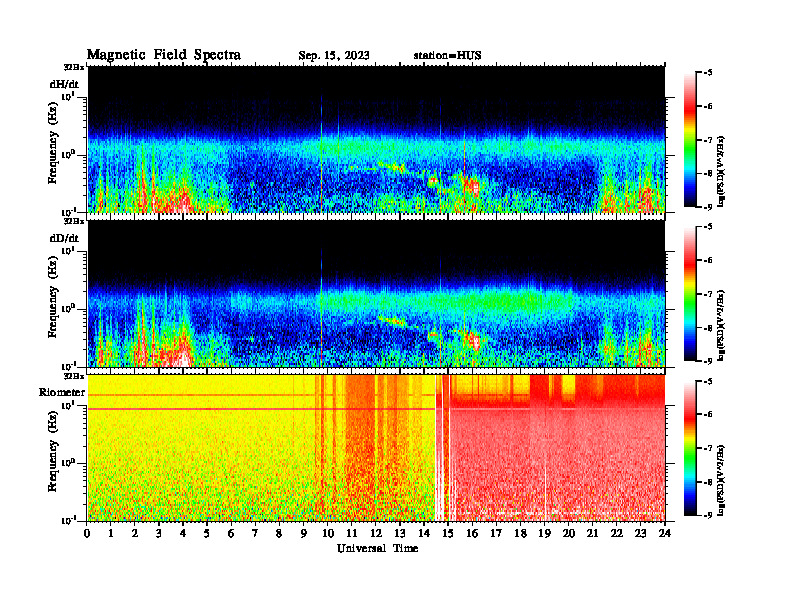Screen dimensions: 792x612
Task: Click hour tick "14" on Universal Time axis
Action: click(x=424, y=533)
